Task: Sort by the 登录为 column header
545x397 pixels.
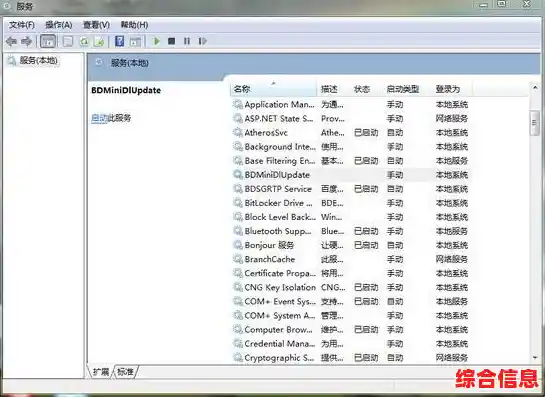Action: click(452, 89)
